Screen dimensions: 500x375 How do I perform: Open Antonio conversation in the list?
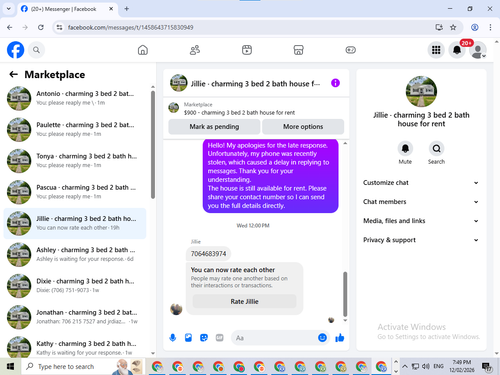coord(75,98)
